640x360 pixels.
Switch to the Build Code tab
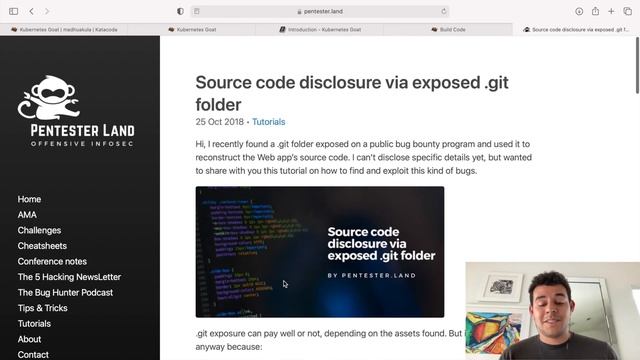pyautogui.click(x=448, y=29)
